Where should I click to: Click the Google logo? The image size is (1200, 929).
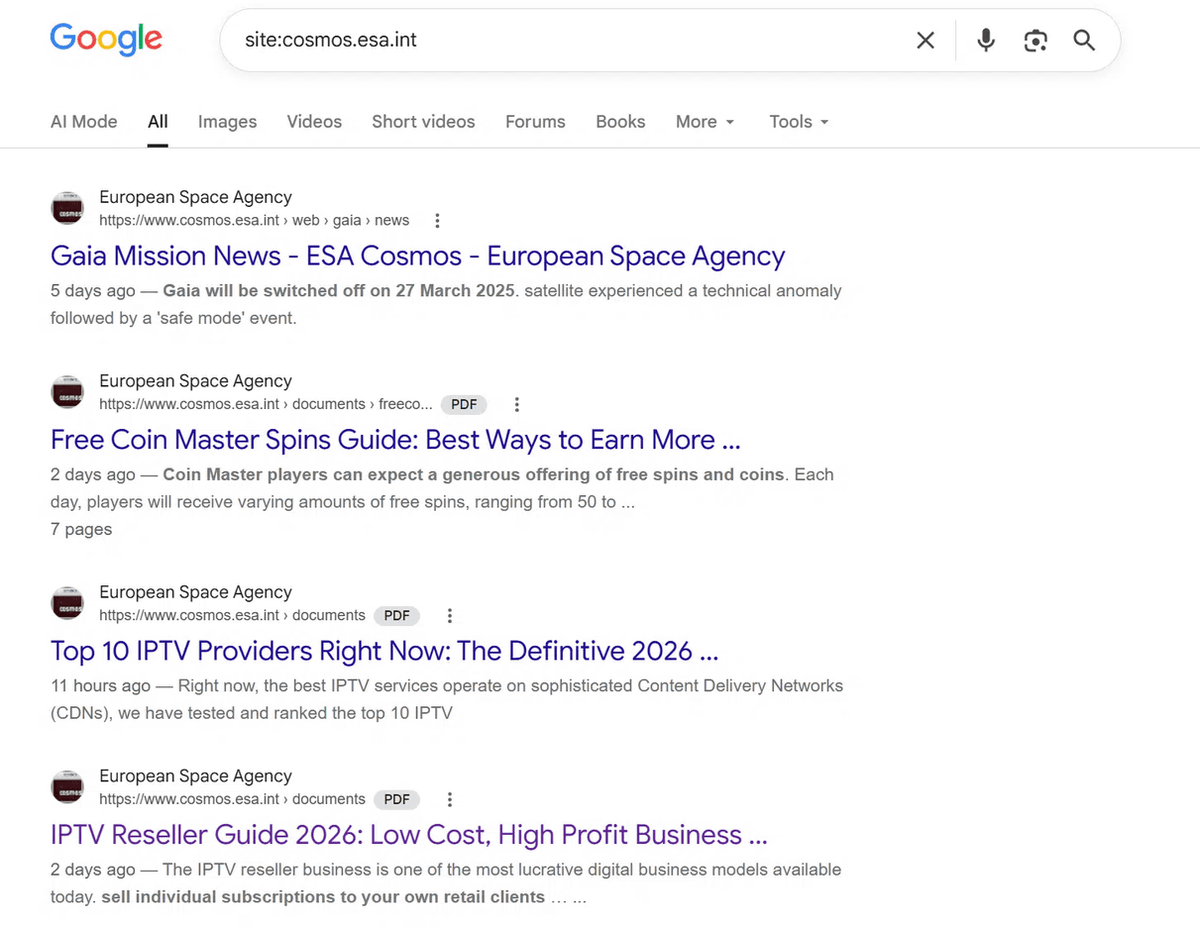click(x=106, y=39)
